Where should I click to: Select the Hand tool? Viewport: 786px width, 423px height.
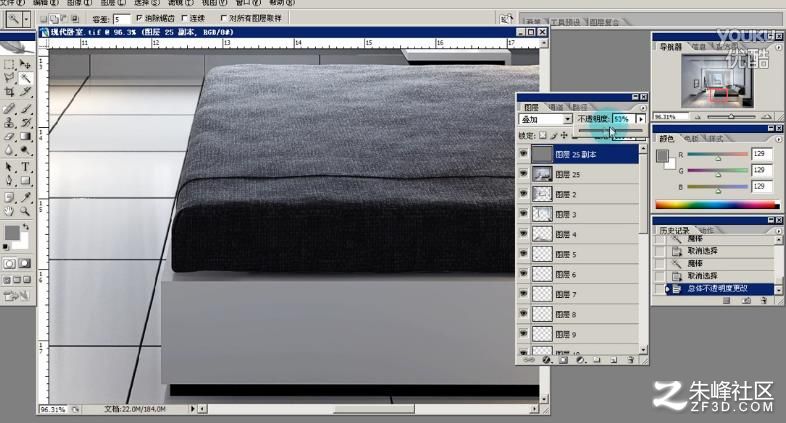click(10, 211)
